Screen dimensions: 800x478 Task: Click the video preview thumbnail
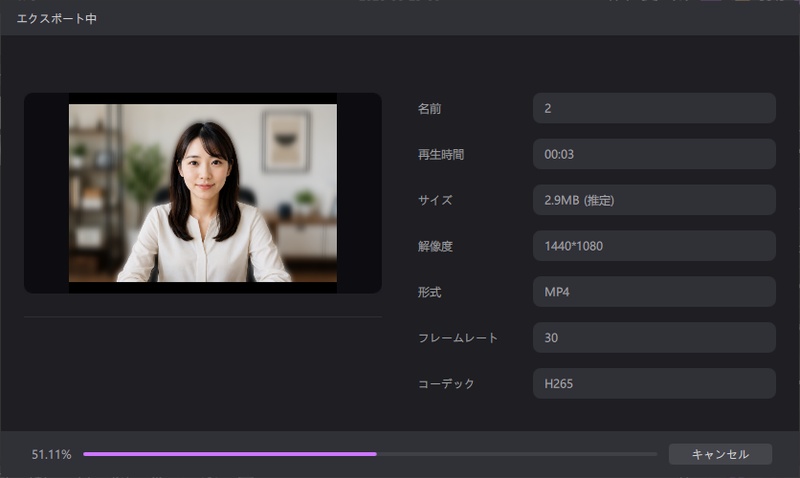(203, 193)
